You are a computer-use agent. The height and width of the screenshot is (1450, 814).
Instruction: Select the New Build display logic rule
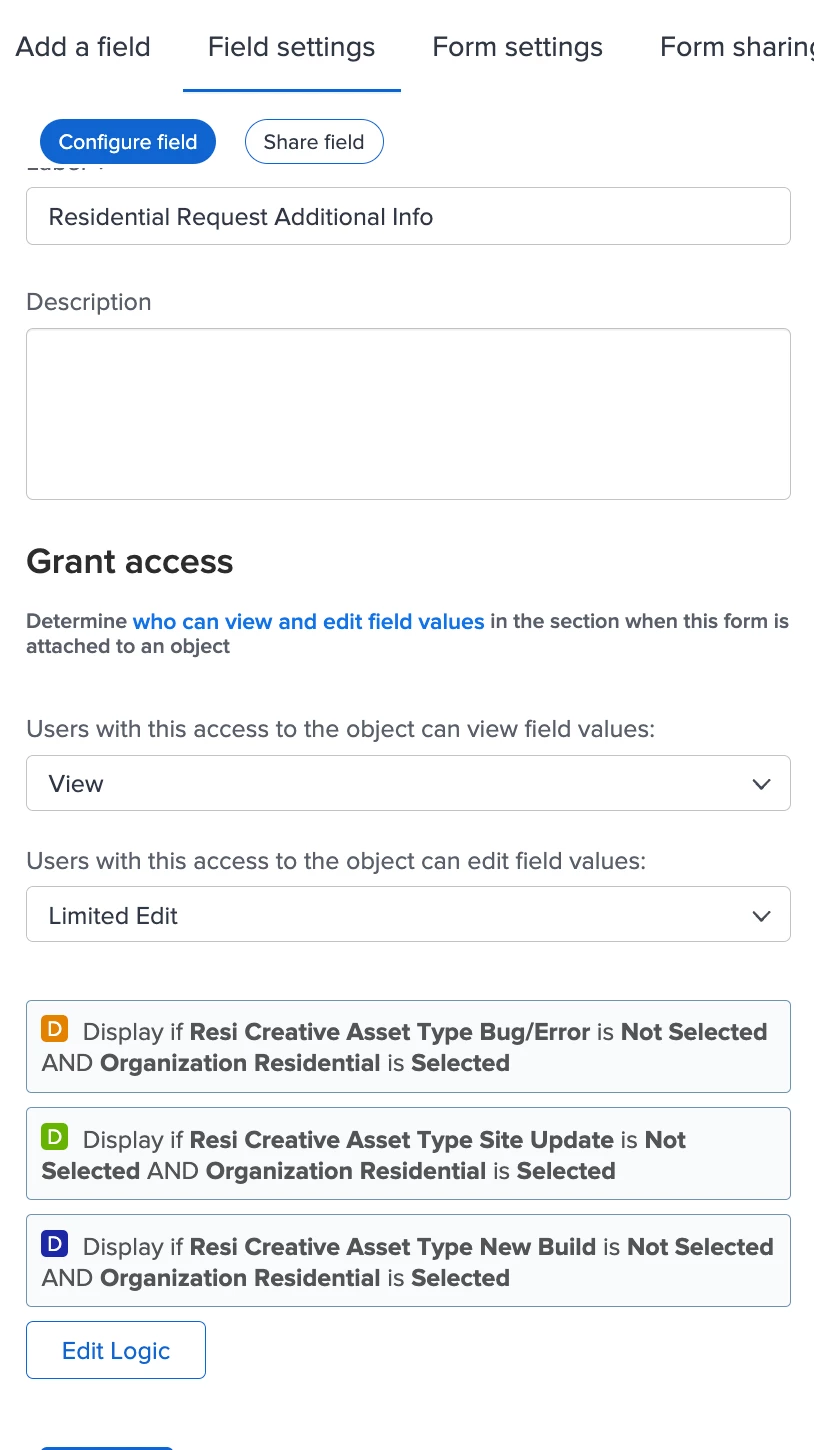tap(407, 1261)
